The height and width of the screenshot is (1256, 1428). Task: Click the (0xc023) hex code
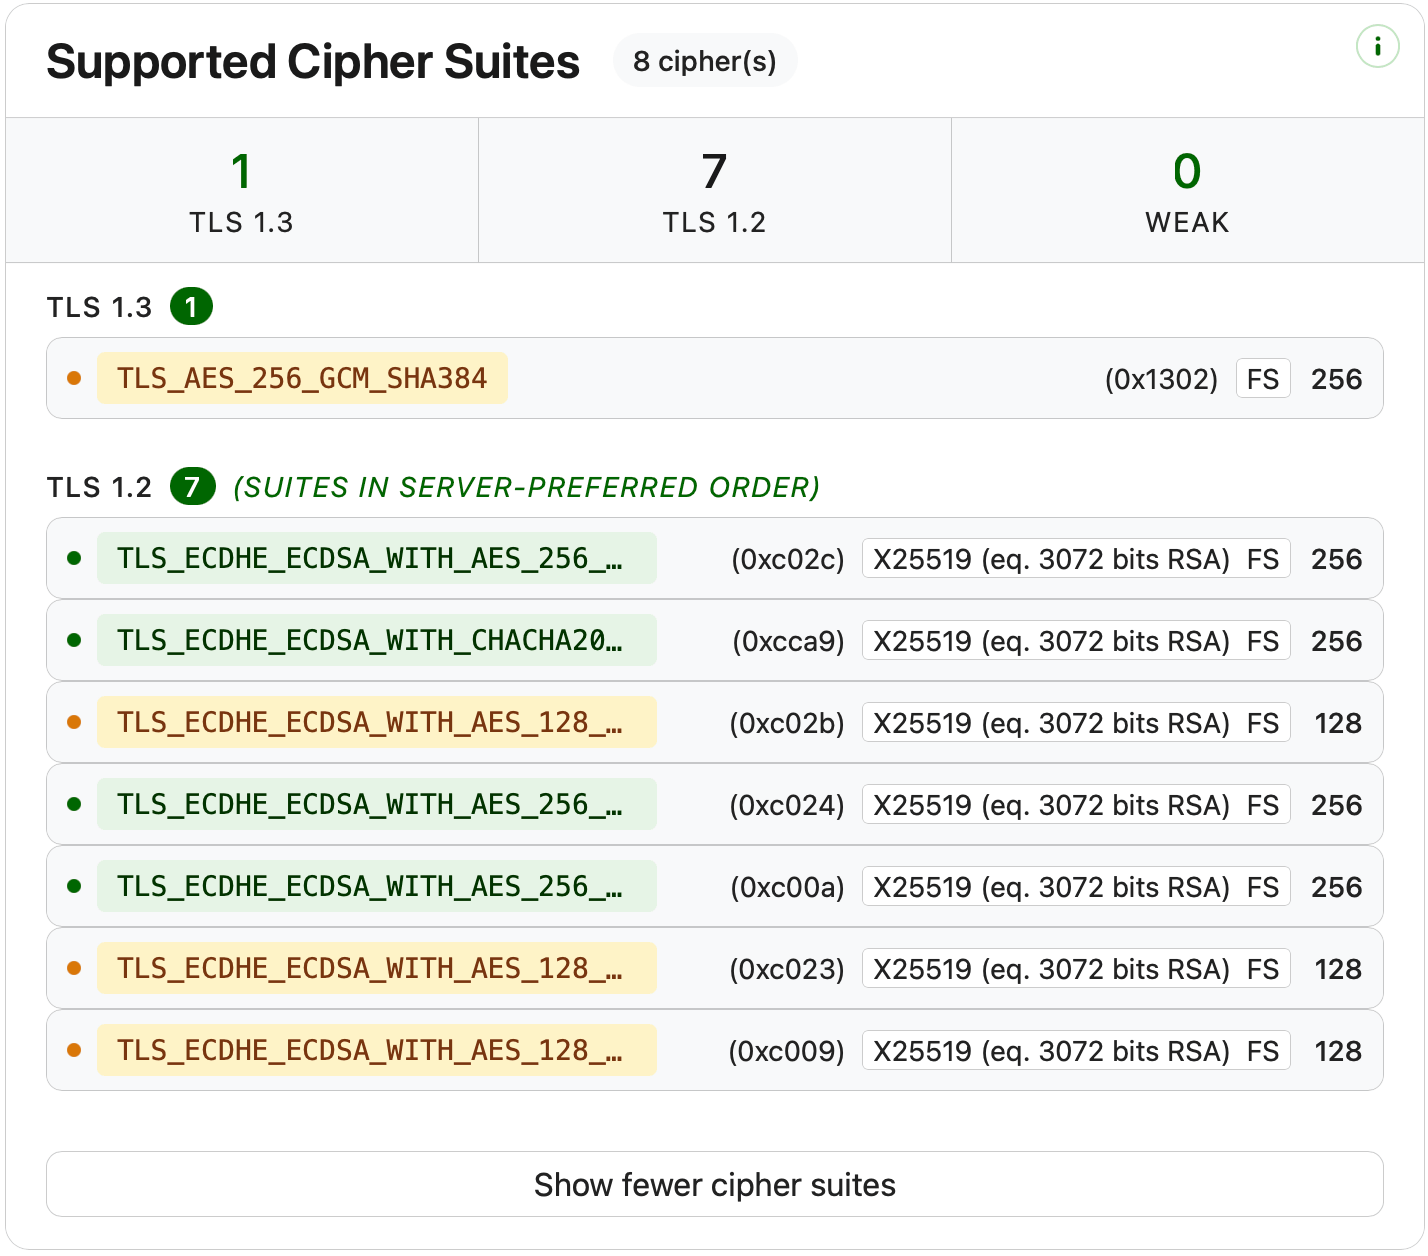pyautogui.click(x=787, y=969)
